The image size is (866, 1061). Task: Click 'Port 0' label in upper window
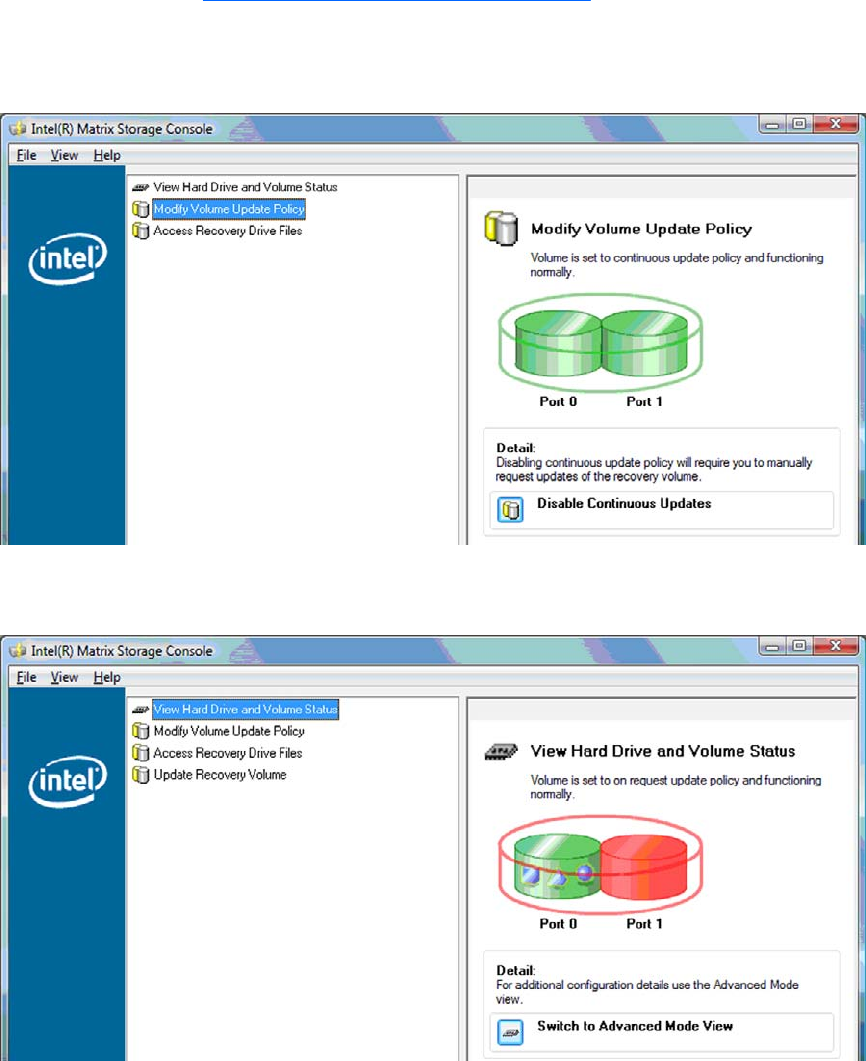coord(558,401)
